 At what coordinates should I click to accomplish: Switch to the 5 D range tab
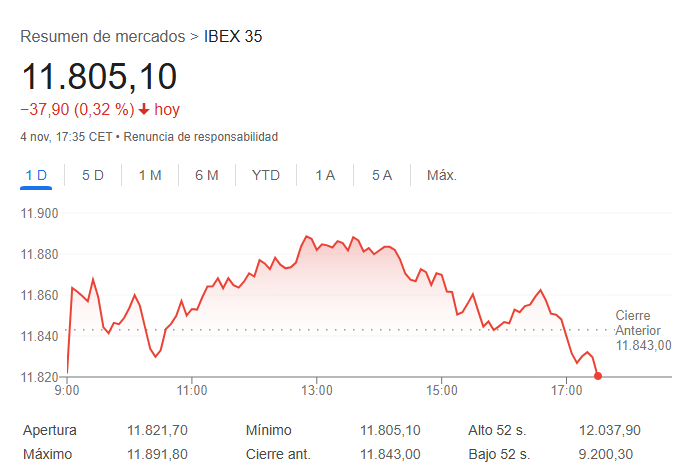pyautogui.click(x=93, y=175)
